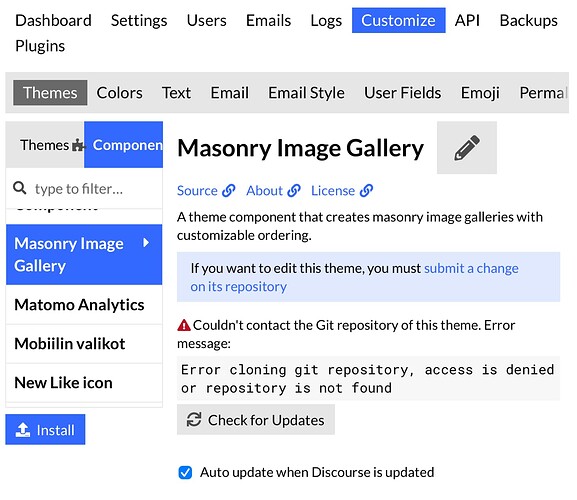Switch to the Emails admin tab

(268, 21)
